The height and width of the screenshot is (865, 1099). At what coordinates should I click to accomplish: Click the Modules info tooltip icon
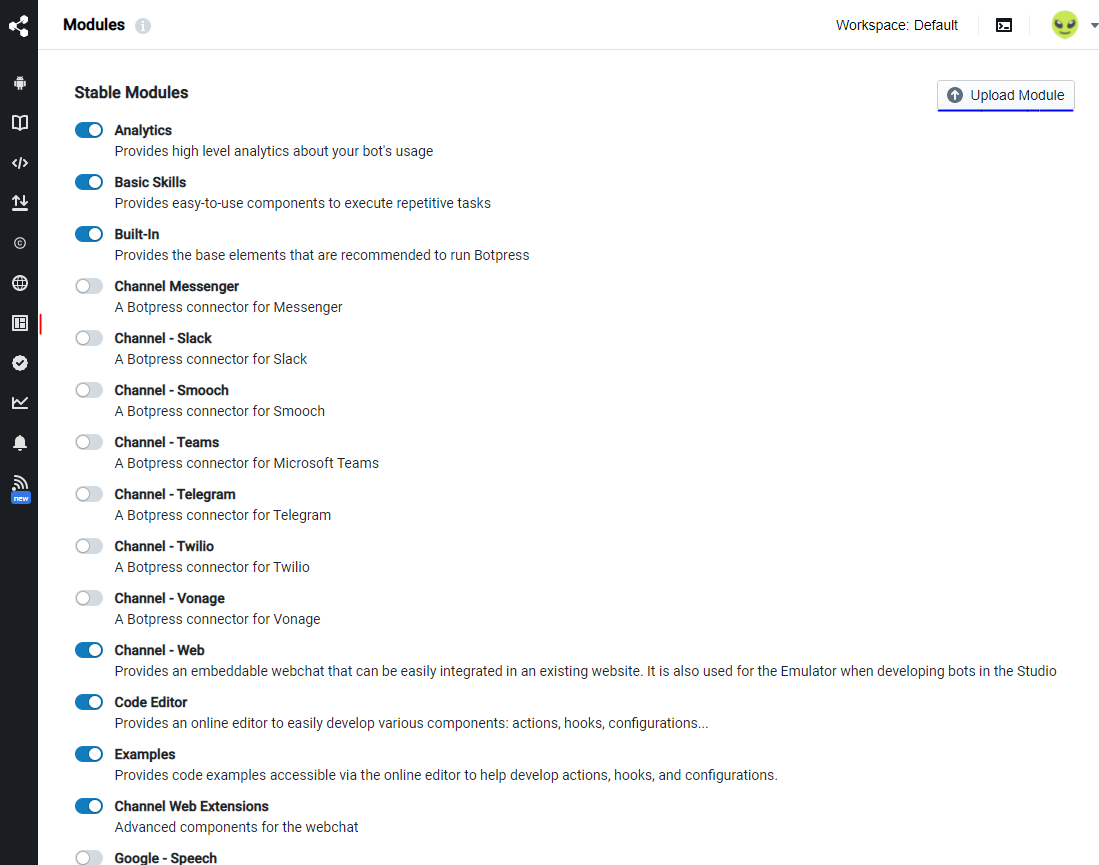pyautogui.click(x=143, y=26)
